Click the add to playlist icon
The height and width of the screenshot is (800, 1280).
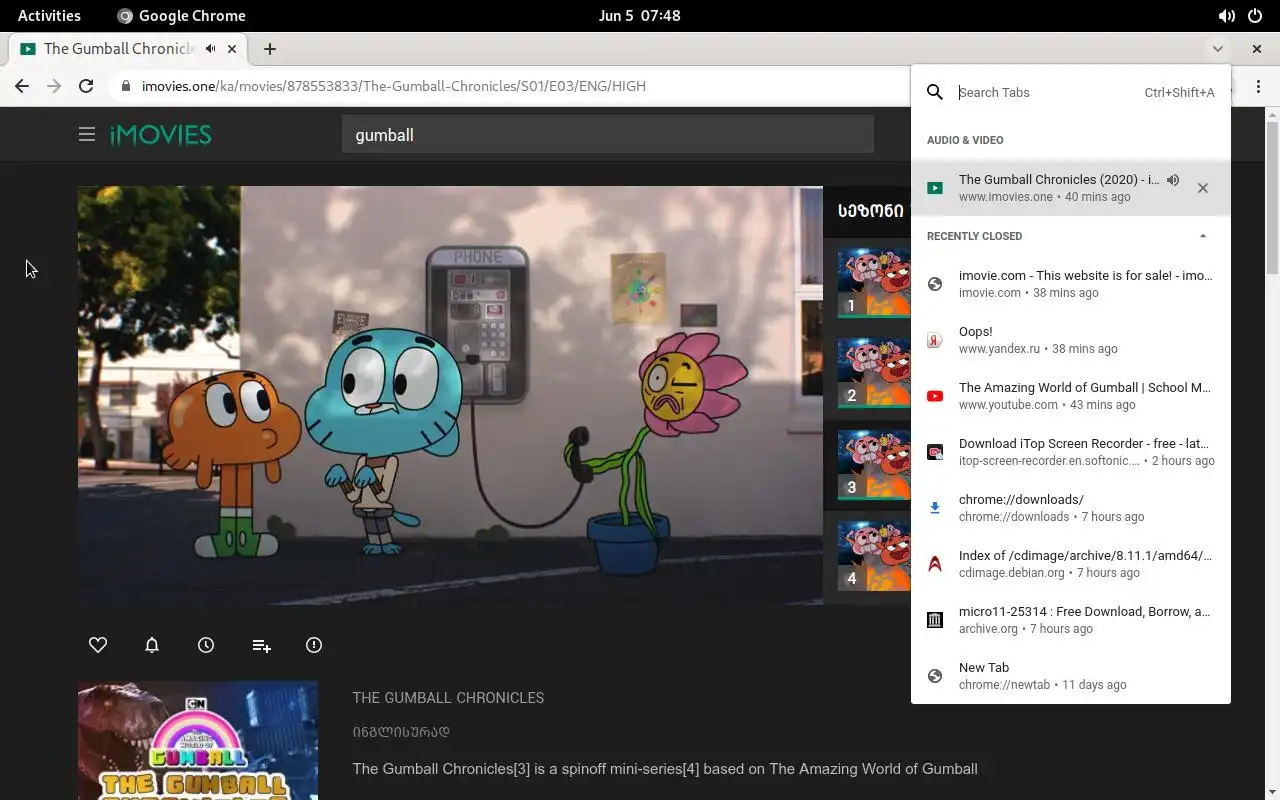(x=261, y=645)
